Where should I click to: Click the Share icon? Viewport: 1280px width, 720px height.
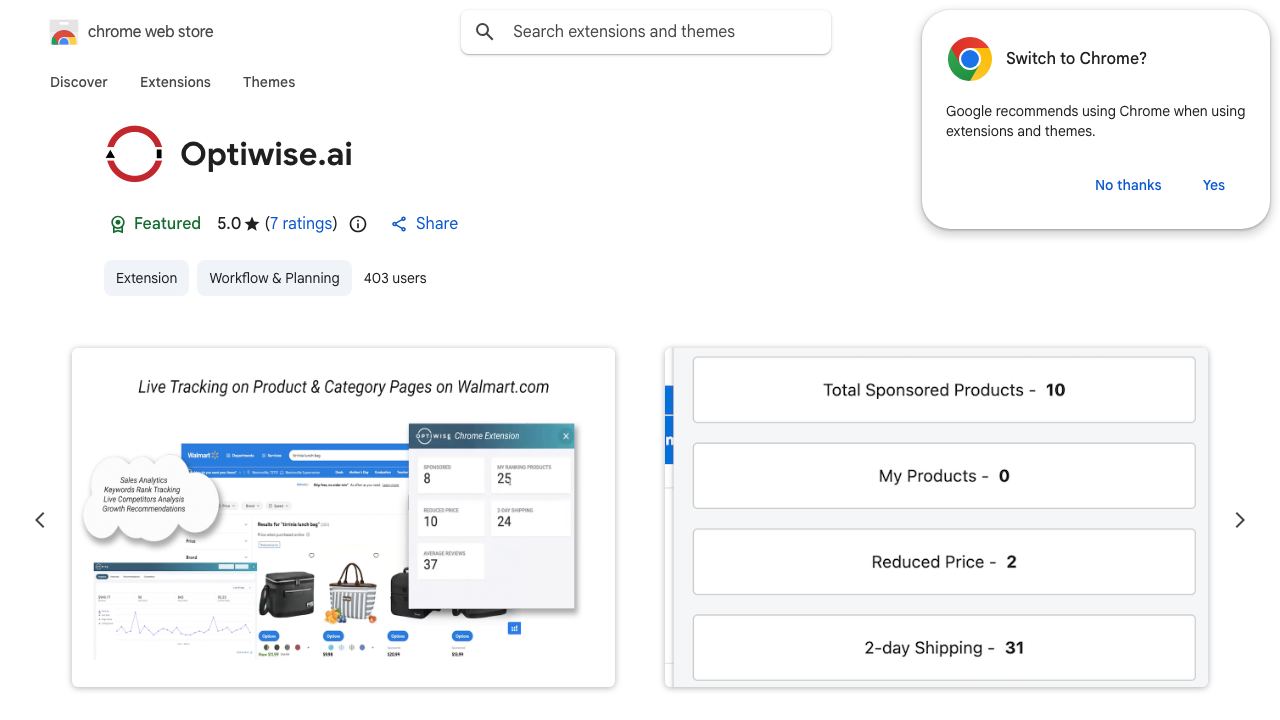coord(399,224)
